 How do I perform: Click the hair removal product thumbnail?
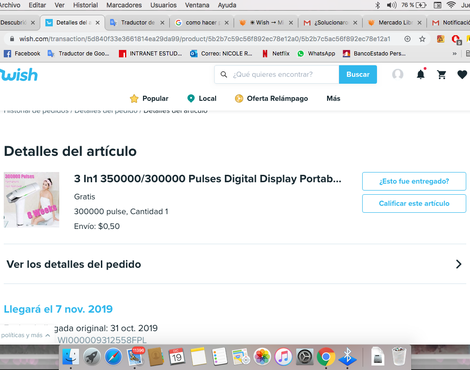[31, 200]
